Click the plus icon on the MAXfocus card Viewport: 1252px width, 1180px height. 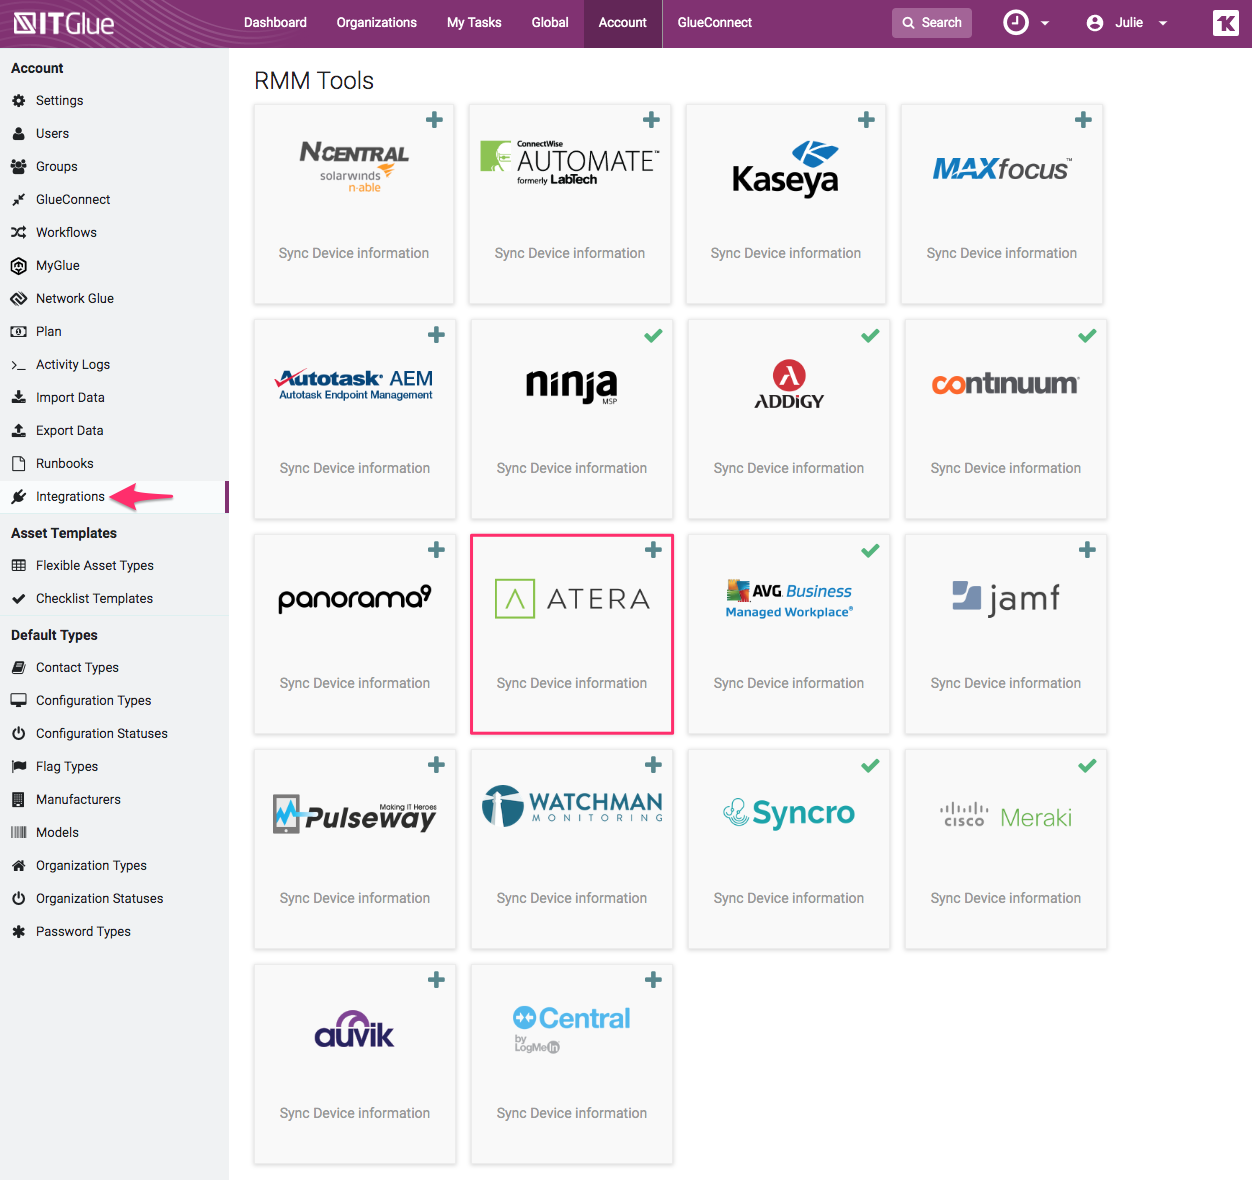click(x=1083, y=120)
